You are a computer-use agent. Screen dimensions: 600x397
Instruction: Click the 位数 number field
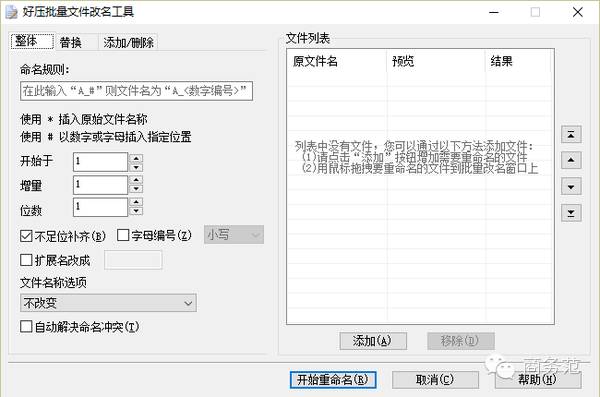tap(100, 207)
